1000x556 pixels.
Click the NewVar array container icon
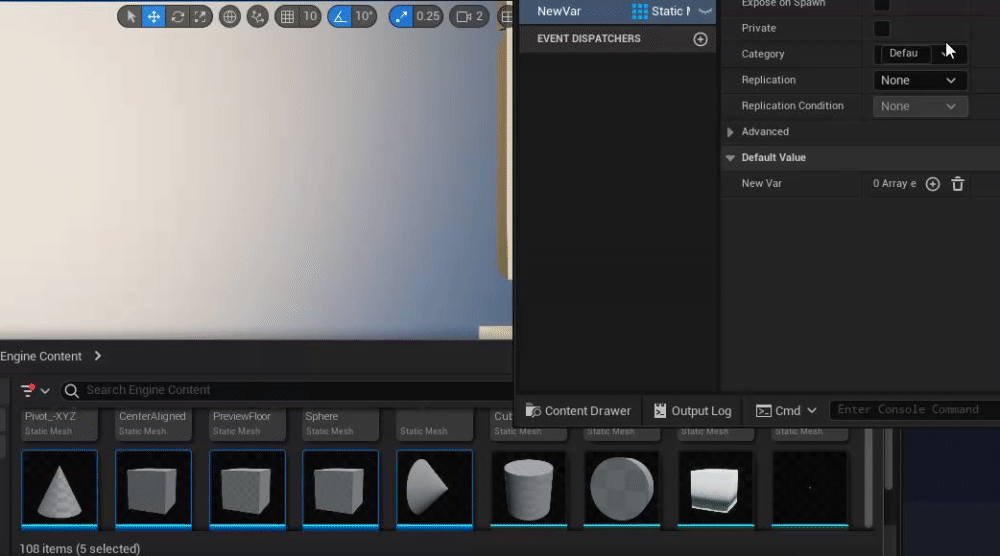(x=639, y=11)
